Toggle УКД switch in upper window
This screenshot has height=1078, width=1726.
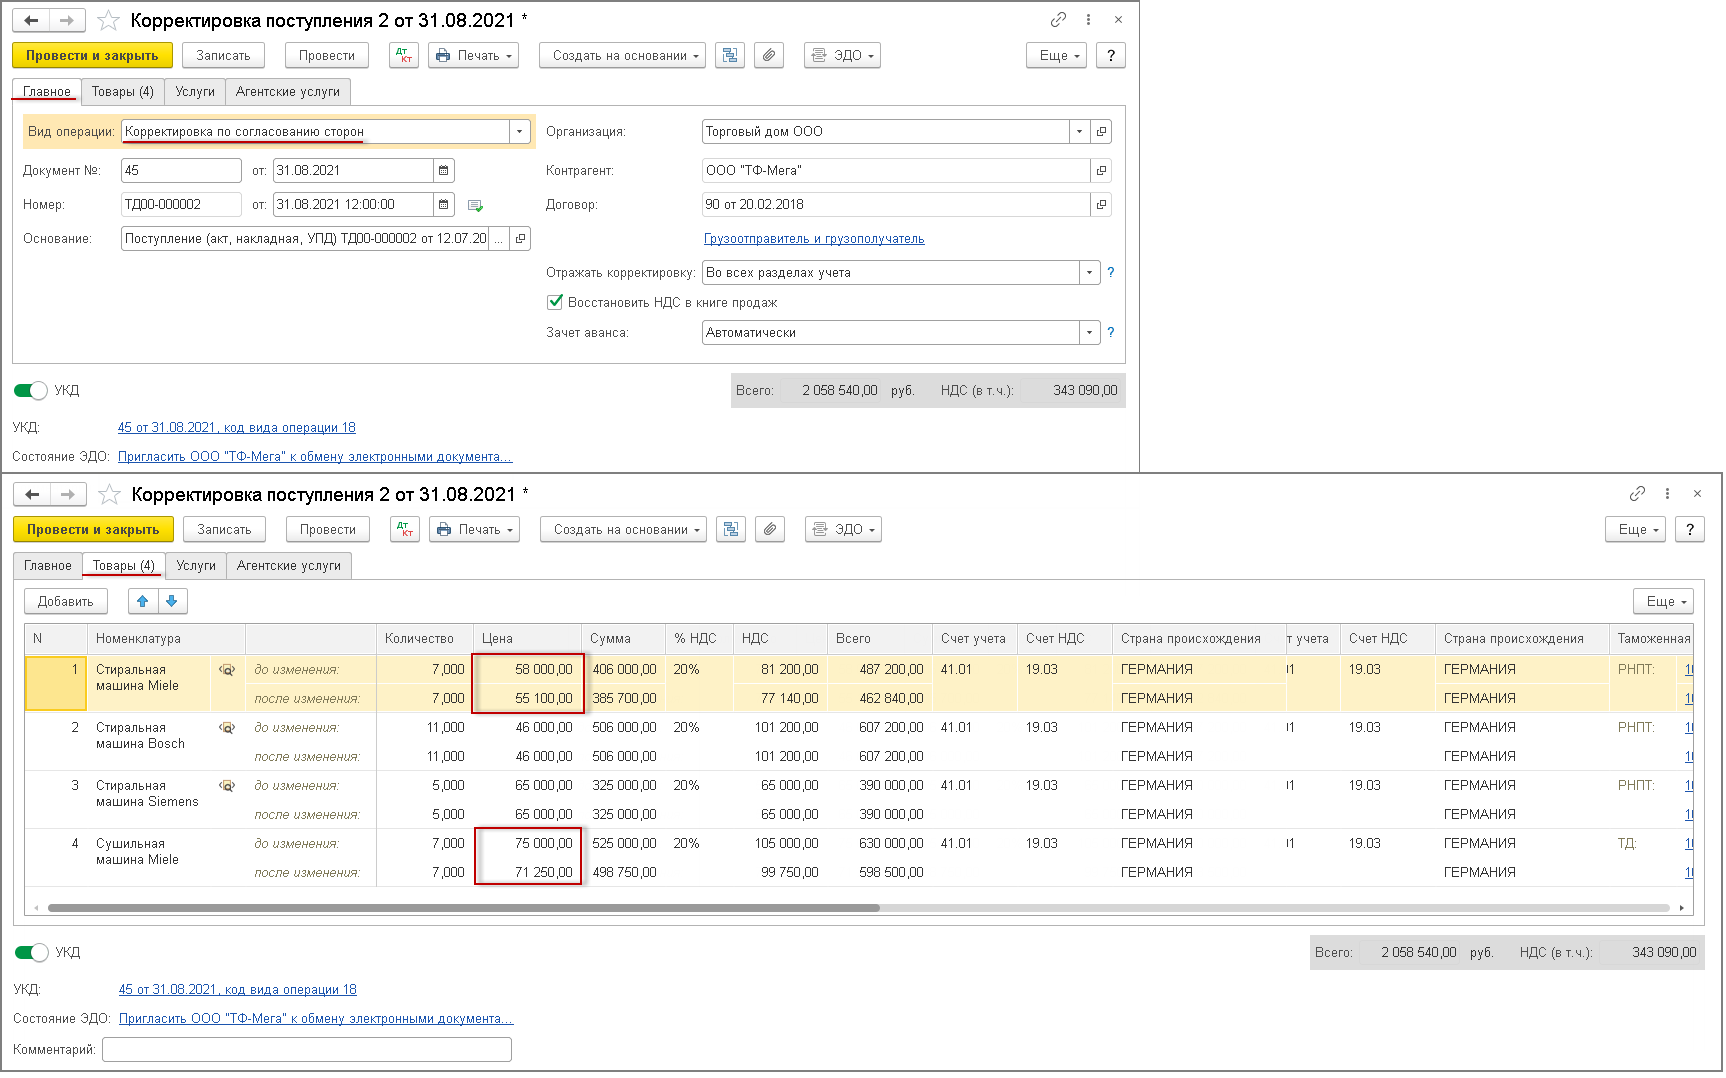tap(31, 390)
